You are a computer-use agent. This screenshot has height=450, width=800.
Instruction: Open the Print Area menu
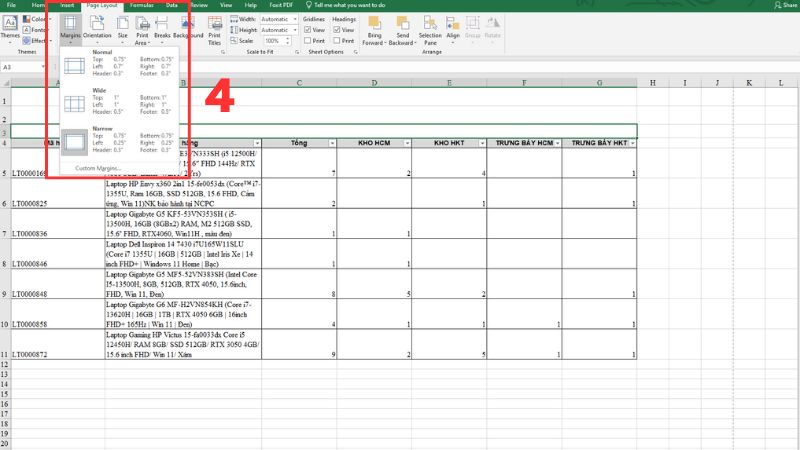click(x=142, y=30)
